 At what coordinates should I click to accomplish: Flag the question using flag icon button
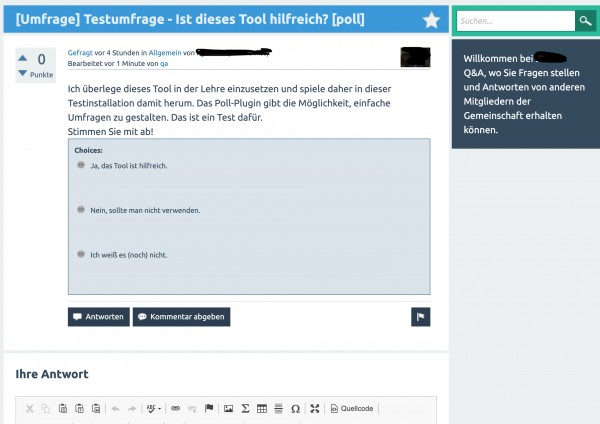[x=420, y=316]
